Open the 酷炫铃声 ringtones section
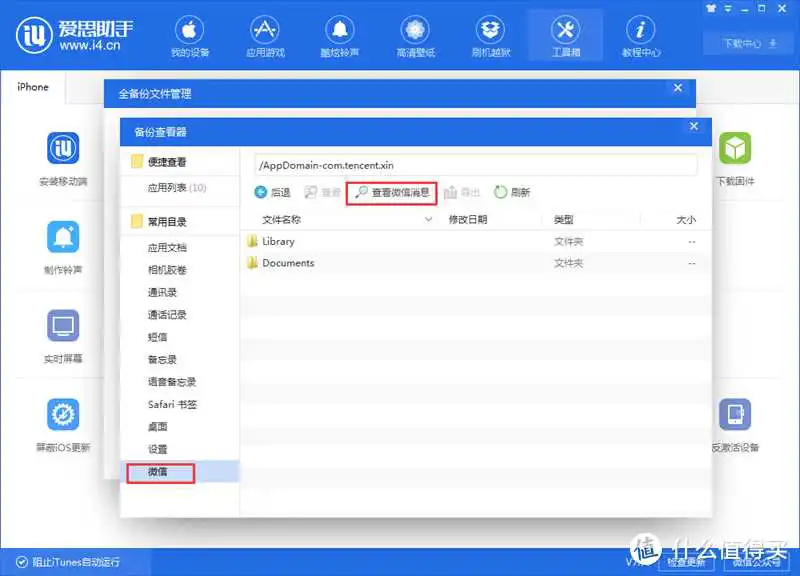This screenshot has height=576, width=800. pyautogui.click(x=340, y=36)
